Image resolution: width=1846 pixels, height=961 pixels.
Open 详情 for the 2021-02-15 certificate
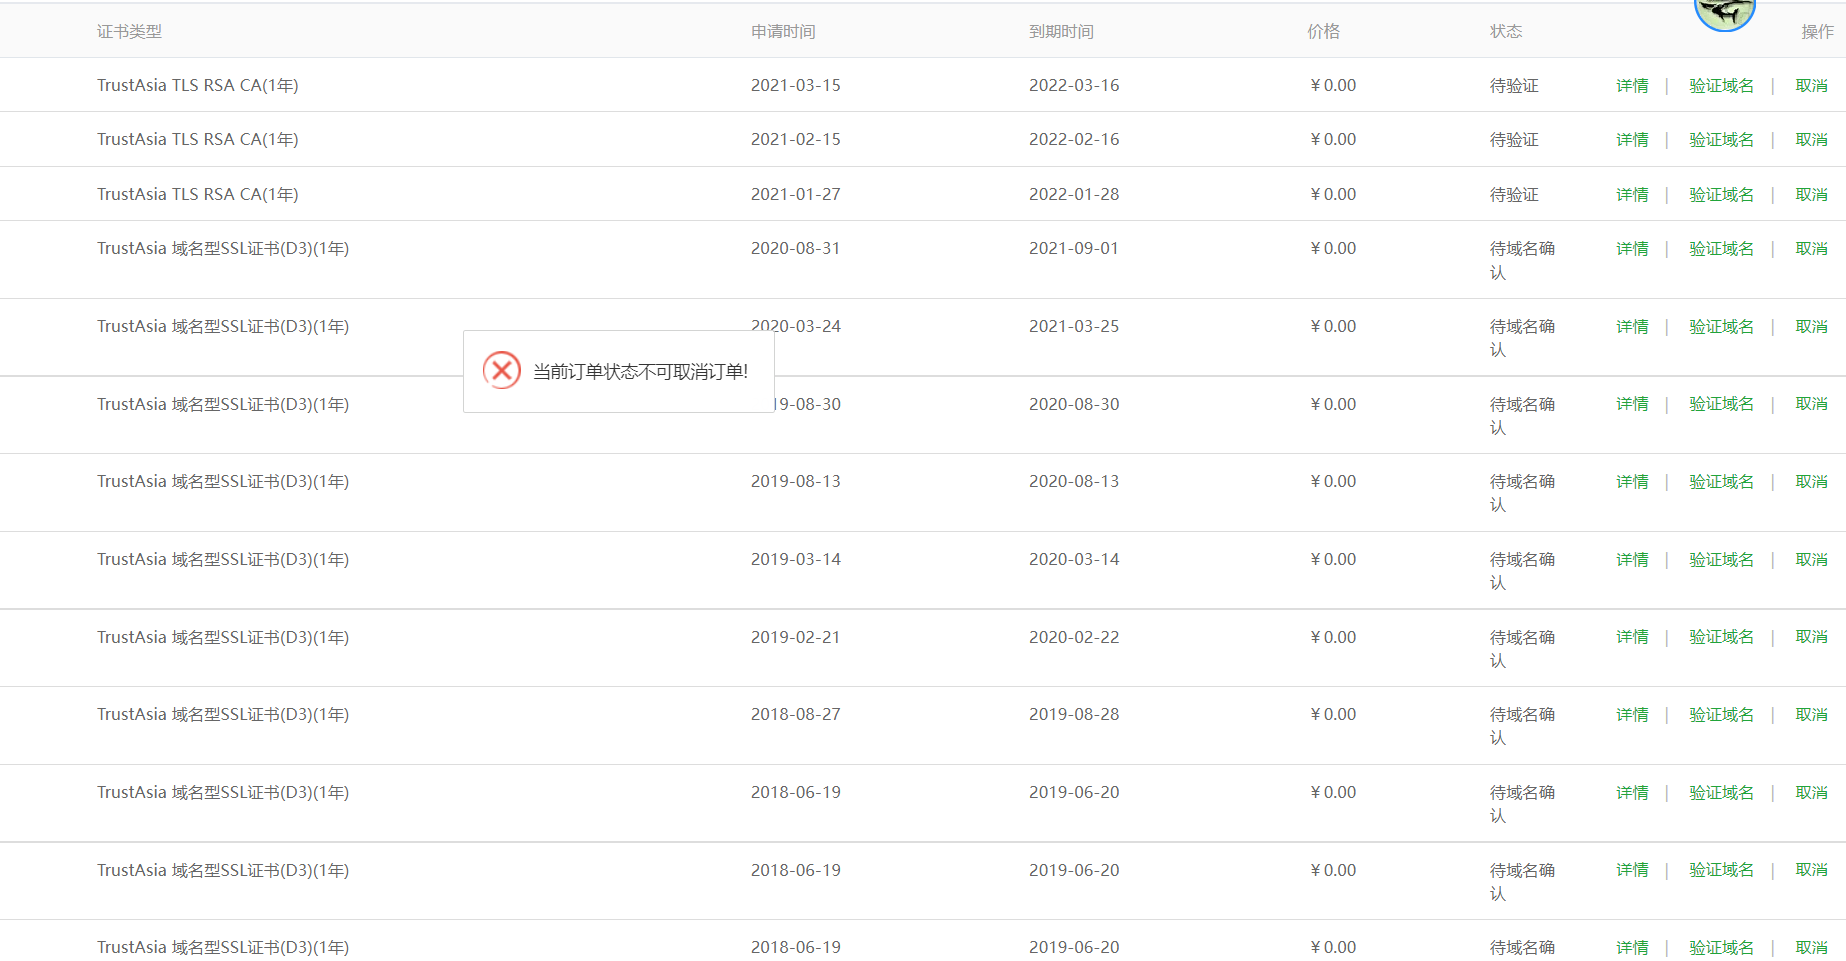[1632, 140]
